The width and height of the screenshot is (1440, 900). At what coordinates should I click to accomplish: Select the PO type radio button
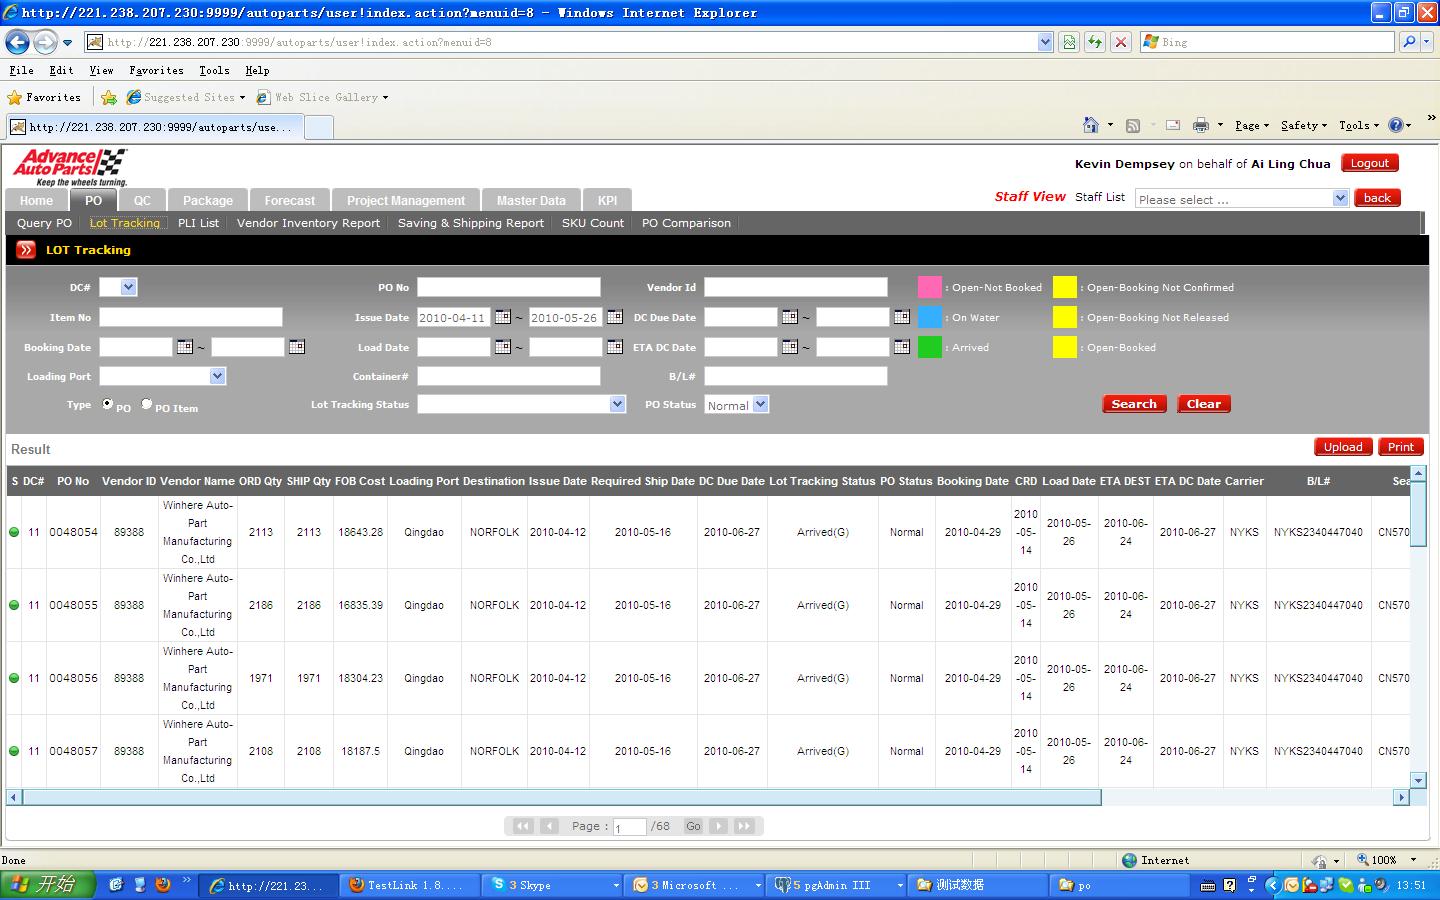[108, 404]
